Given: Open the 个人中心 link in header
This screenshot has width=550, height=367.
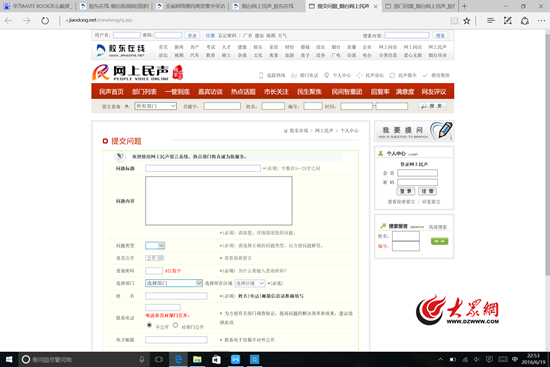Looking at the screenshot, I should tap(342, 75).
